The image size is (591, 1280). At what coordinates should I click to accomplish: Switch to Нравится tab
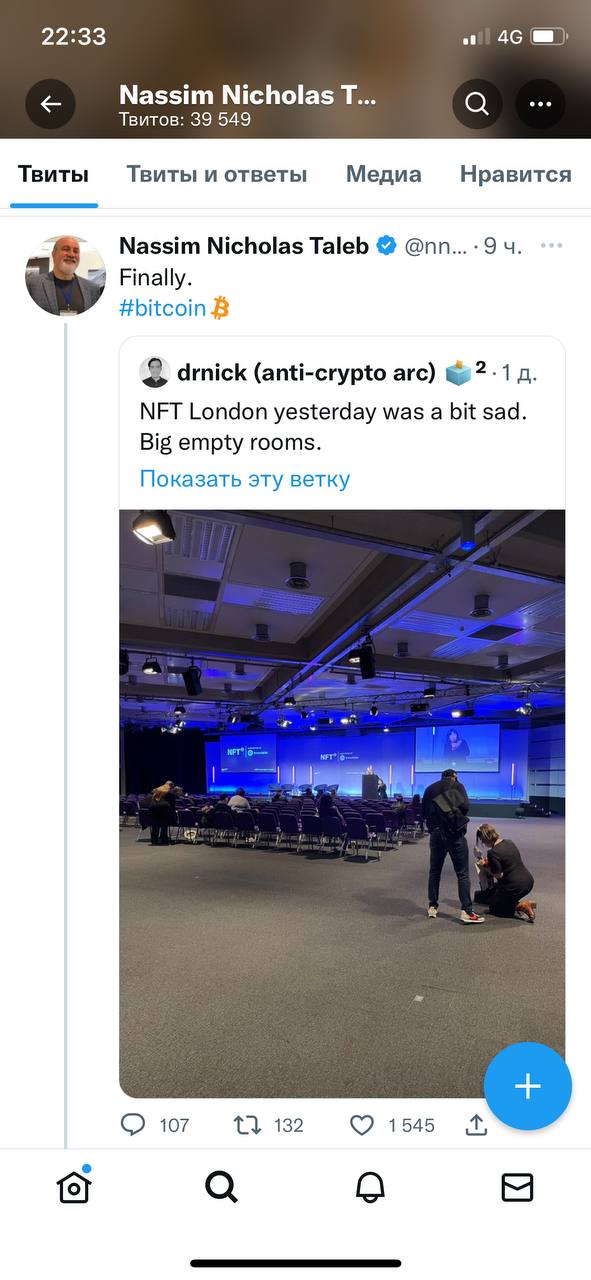coord(516,174)
